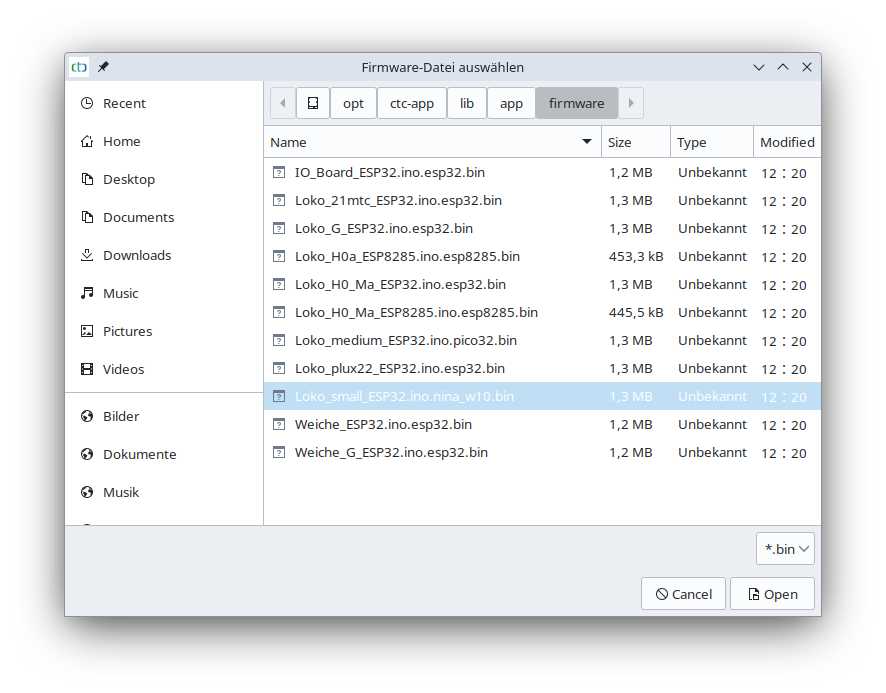Switch breadcrumb to the ctc-app directory
This screenshot has height=693, width=886.
[411, 102]
